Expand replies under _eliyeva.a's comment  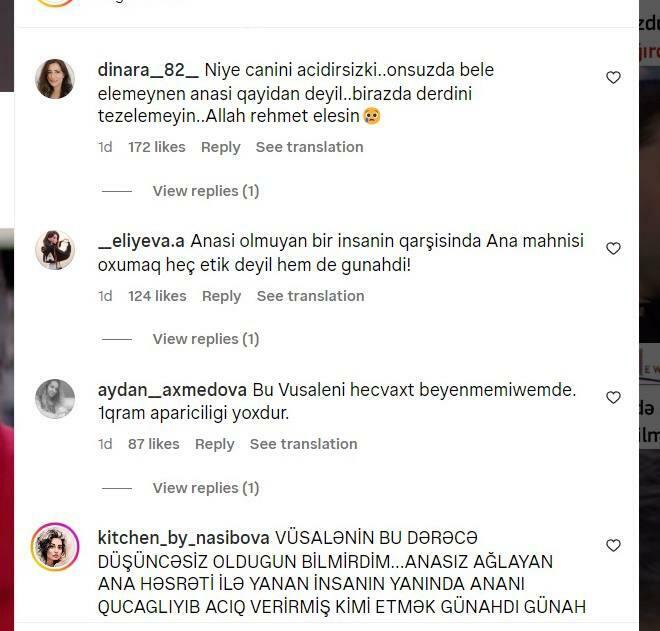tap(206, 339)
